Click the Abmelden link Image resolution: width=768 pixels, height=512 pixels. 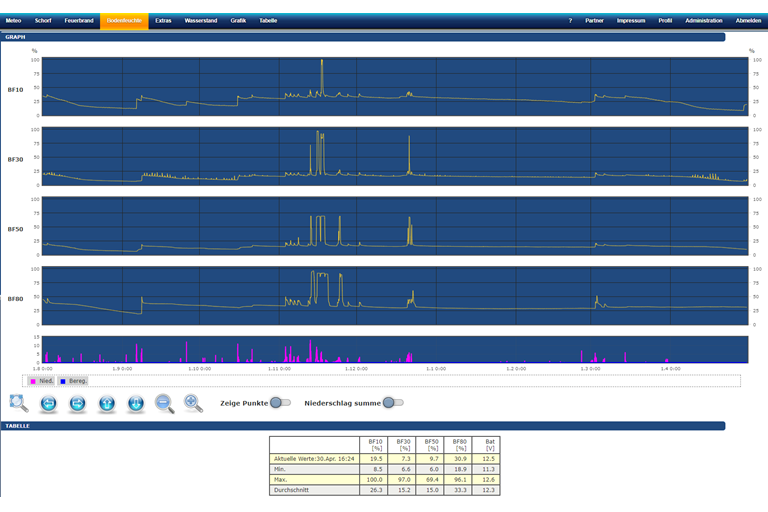pos(747,20)
